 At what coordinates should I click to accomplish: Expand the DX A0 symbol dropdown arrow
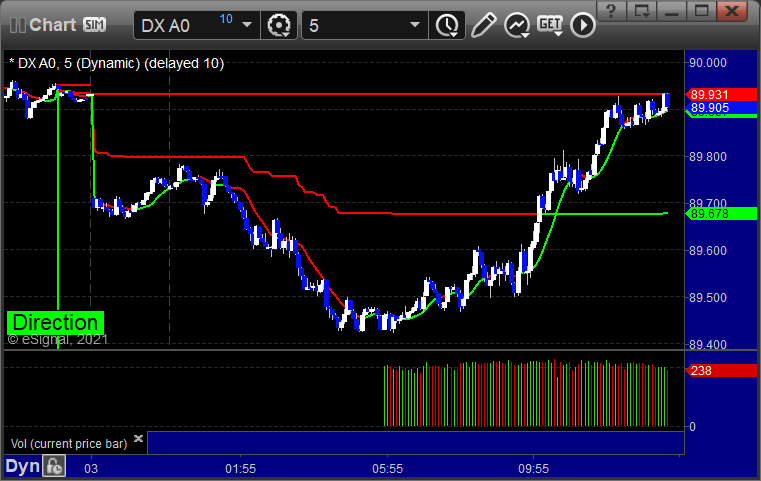[x=247, y=24]
